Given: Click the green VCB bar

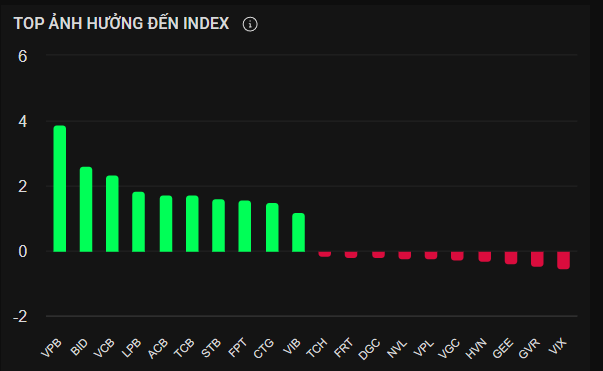Looking at the screenshot, I should coord(112,214).
